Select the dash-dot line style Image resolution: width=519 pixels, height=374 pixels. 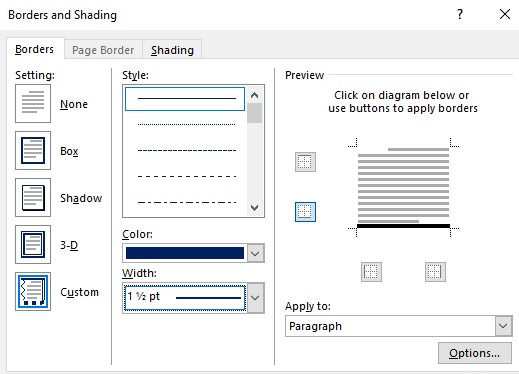pos(186,202)
